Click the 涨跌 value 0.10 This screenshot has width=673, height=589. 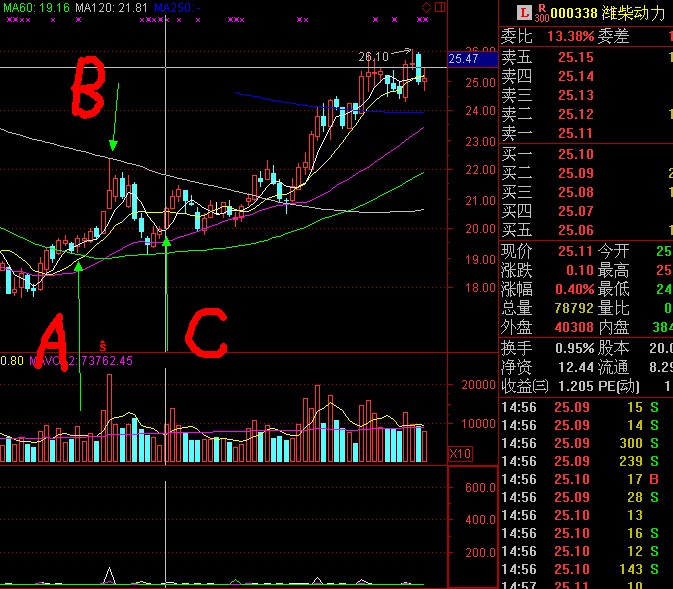tap(580, 270)
